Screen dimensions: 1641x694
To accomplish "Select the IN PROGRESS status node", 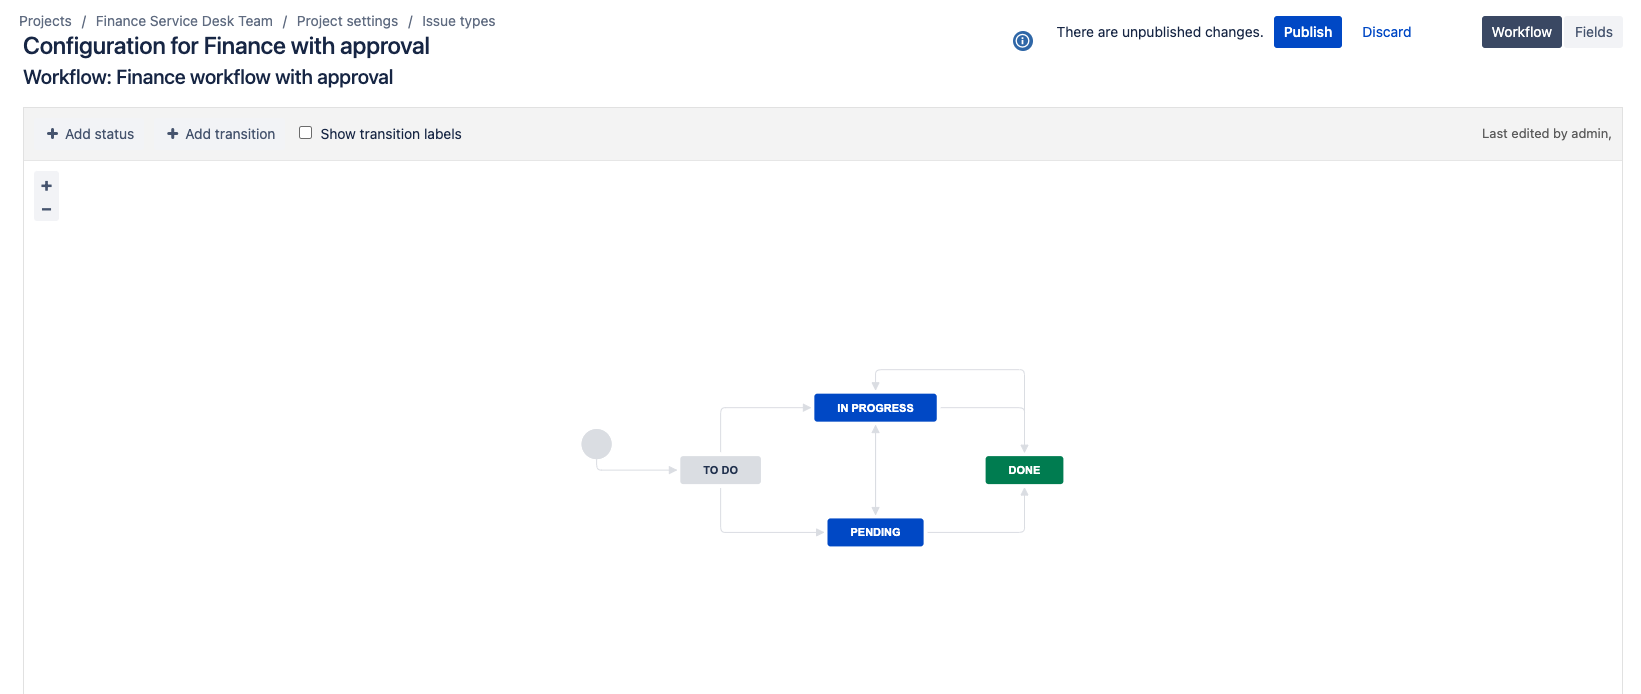I will coord(875,408).
